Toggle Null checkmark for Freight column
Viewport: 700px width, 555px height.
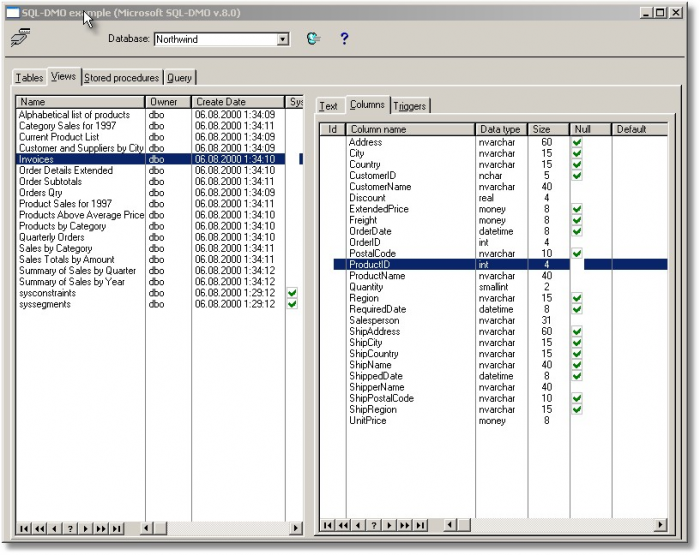(x=577, y=220)
